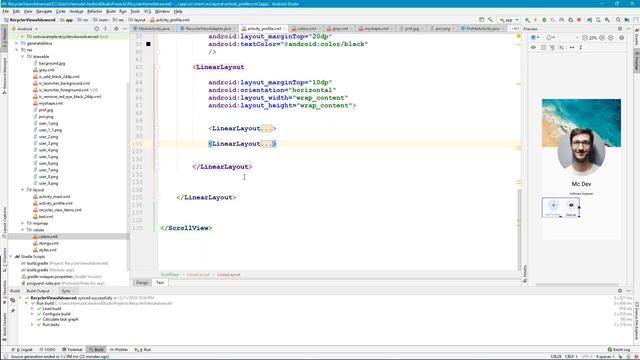
Task: Click the black color gutter swatch
Action: (148, 44)
